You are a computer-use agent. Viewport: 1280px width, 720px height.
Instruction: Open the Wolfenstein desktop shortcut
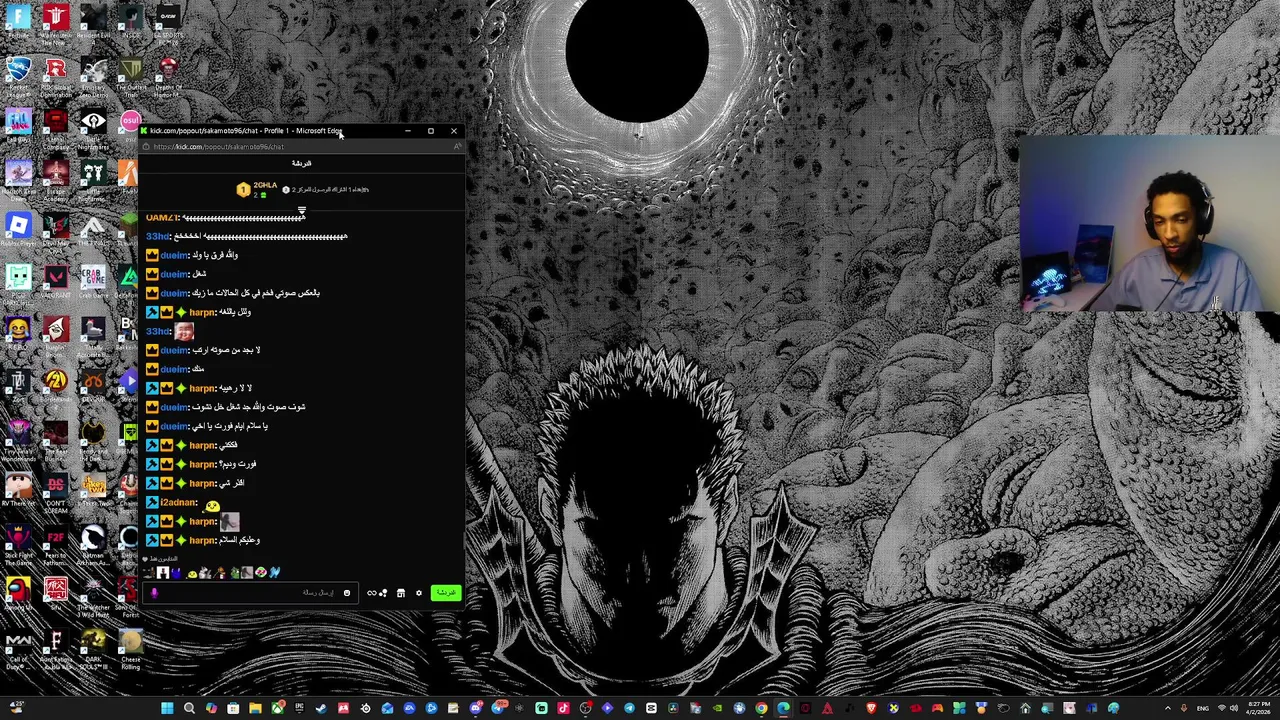(x=56, y=24)
